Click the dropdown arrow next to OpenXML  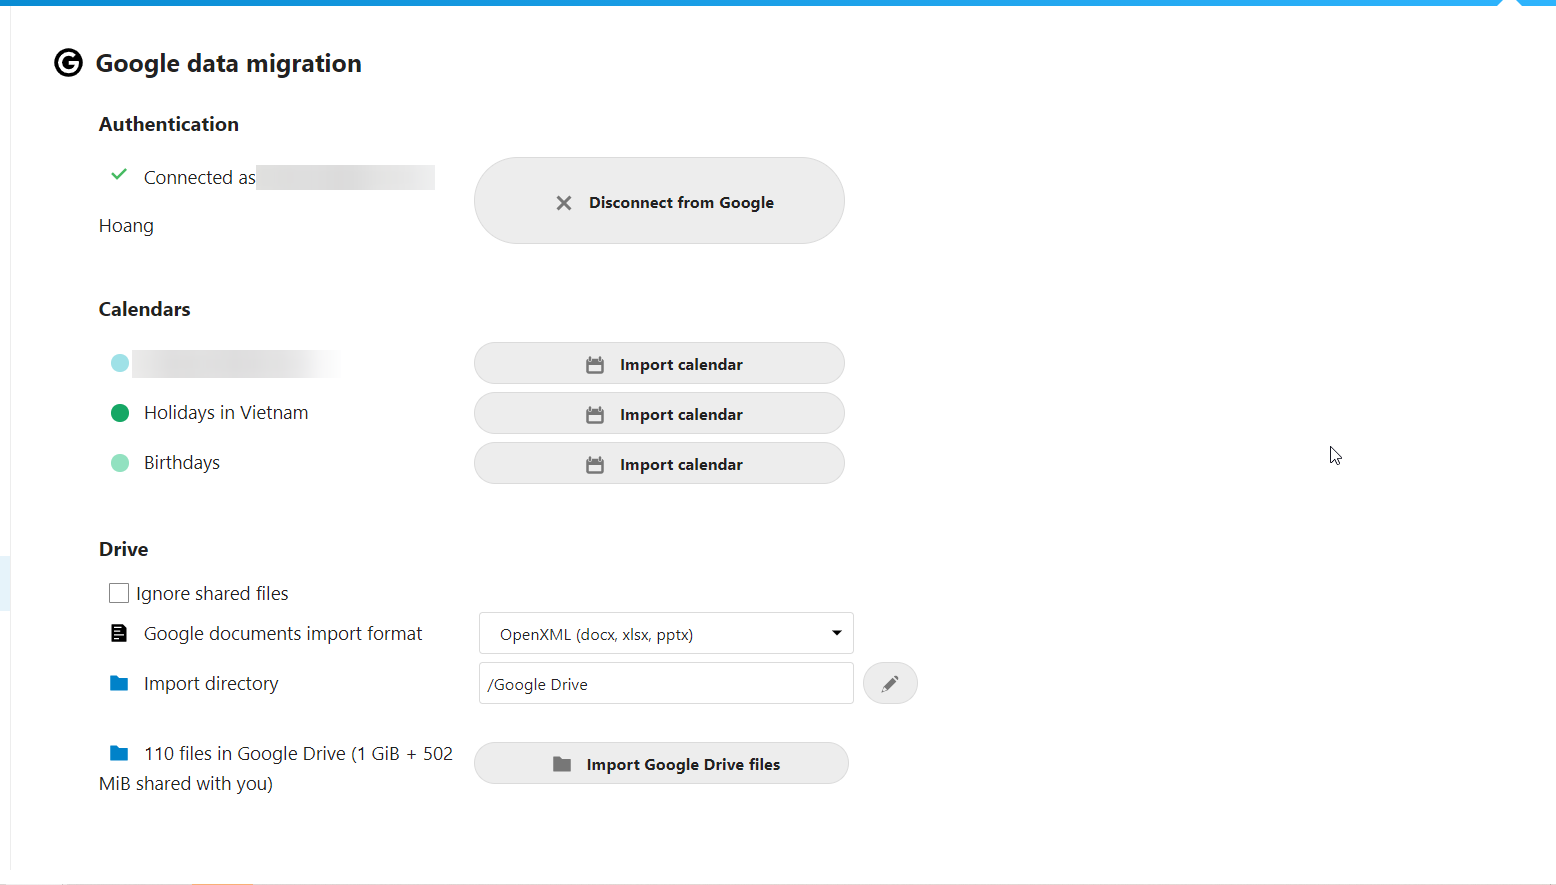click(x=836, y=633)
